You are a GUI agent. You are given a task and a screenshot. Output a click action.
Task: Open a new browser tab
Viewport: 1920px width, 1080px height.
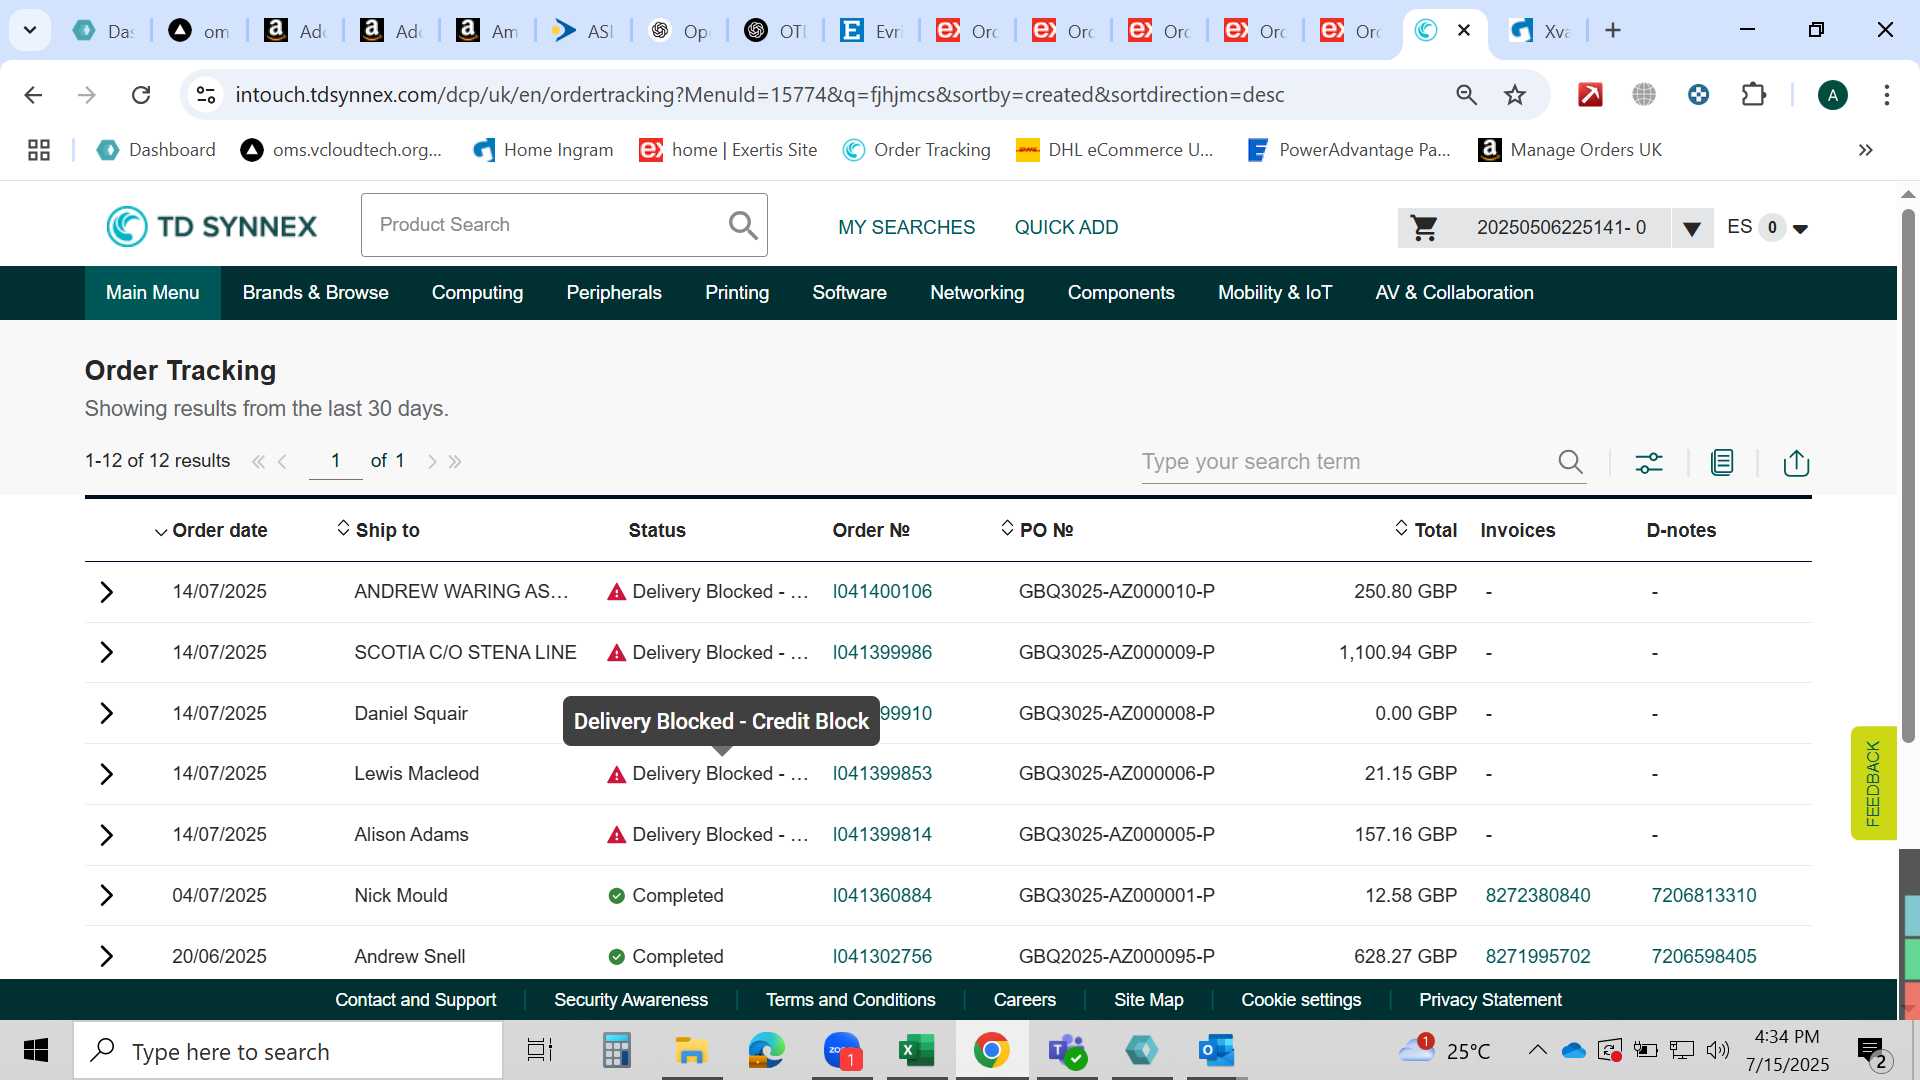click(1612, 30)
